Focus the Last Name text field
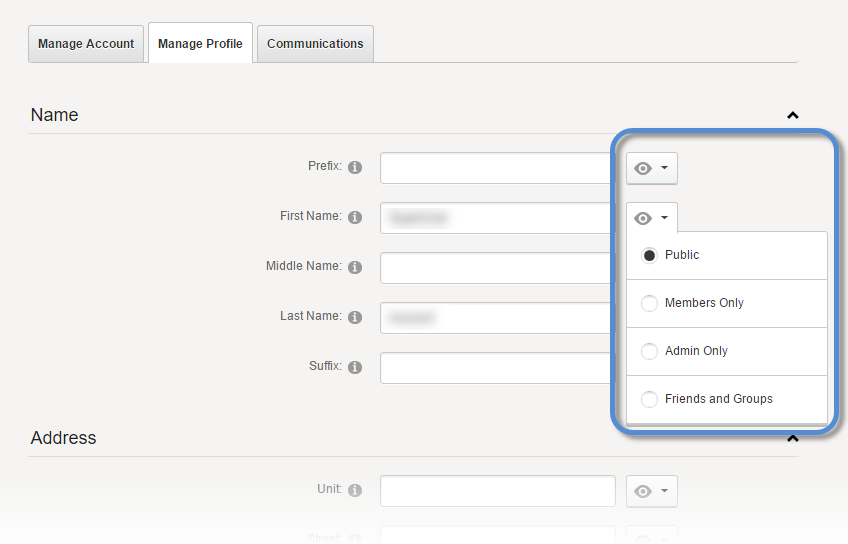848x544 pixels. (498, 318)
